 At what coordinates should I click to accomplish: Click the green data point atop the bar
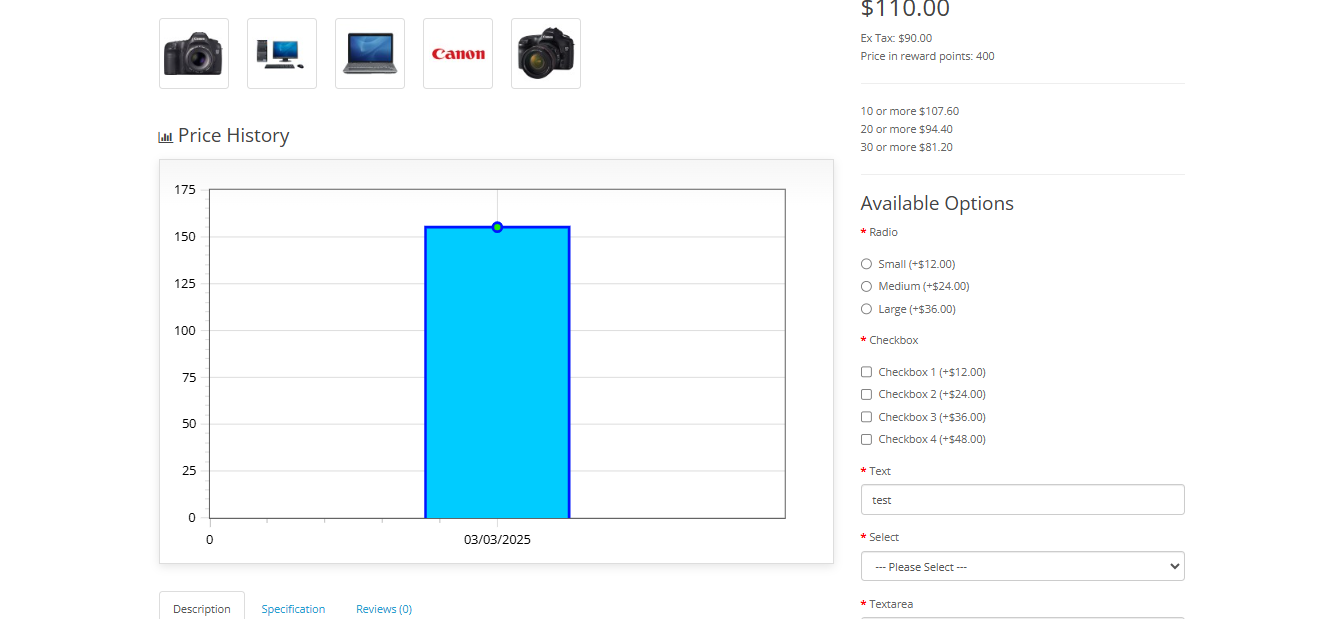click(x=497, y=227)
